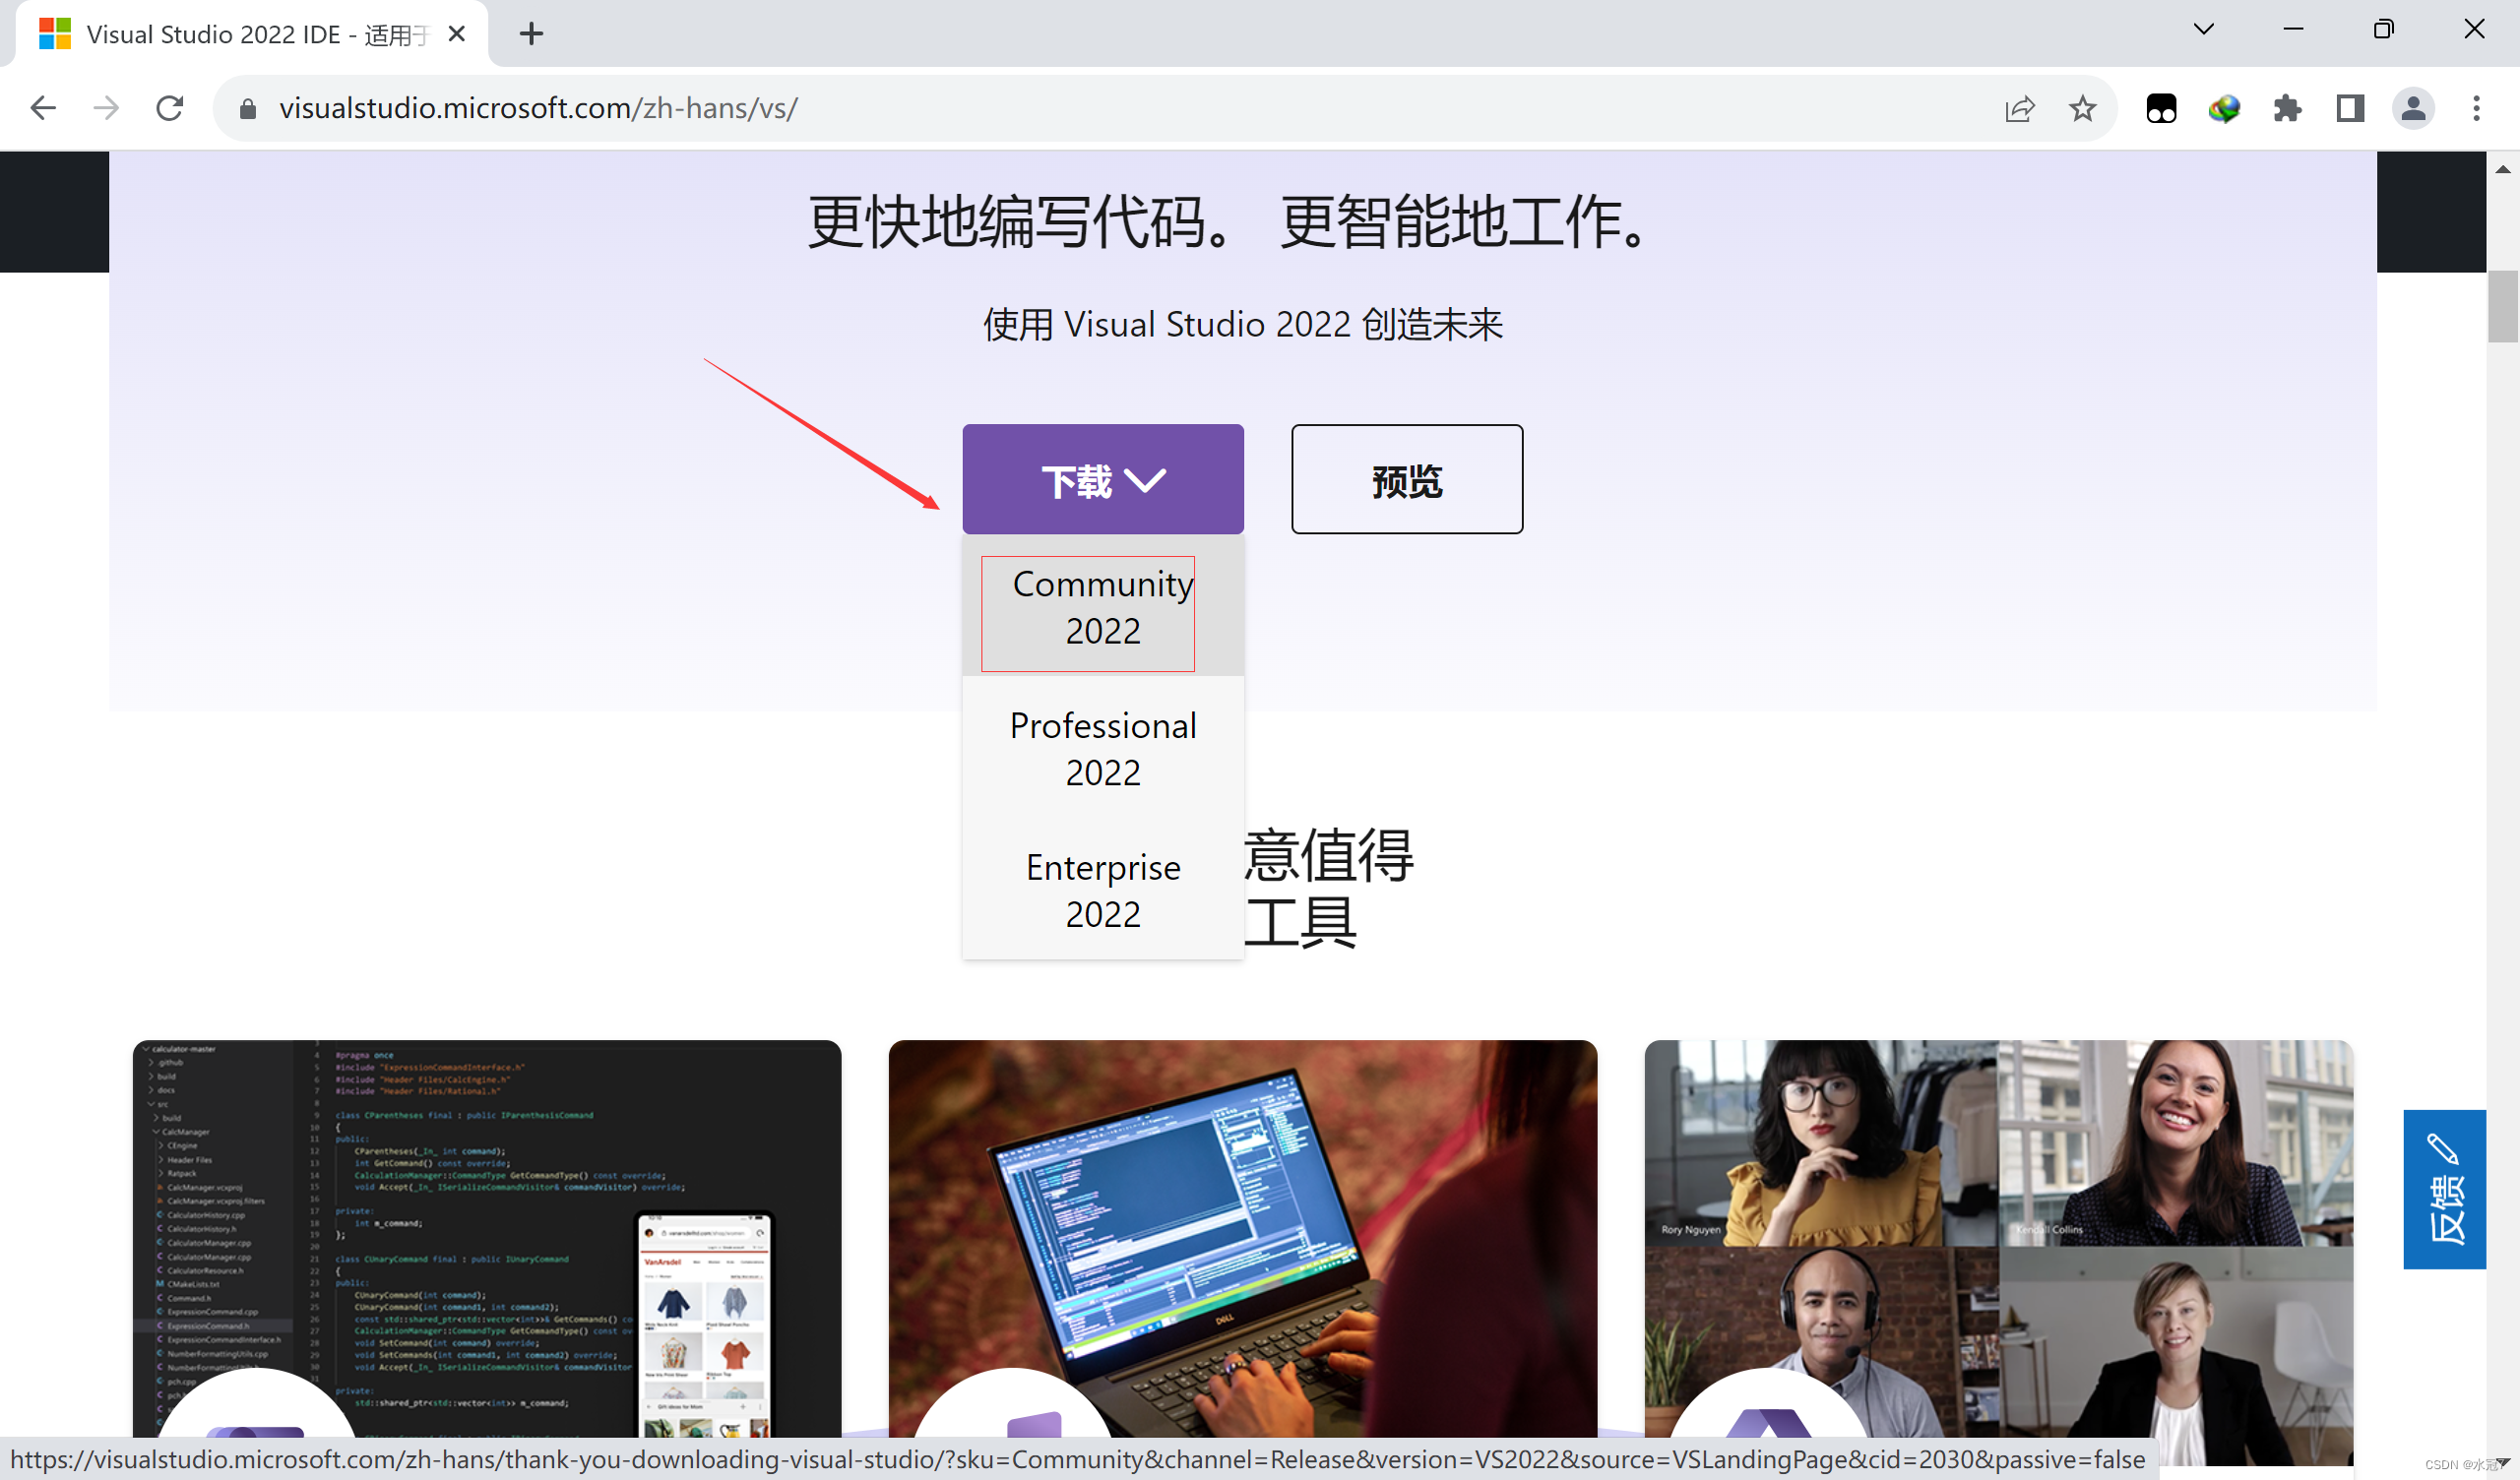Select Community 2022 from the menu
2520x1480 pixels.
click(x=1102, y=607)
